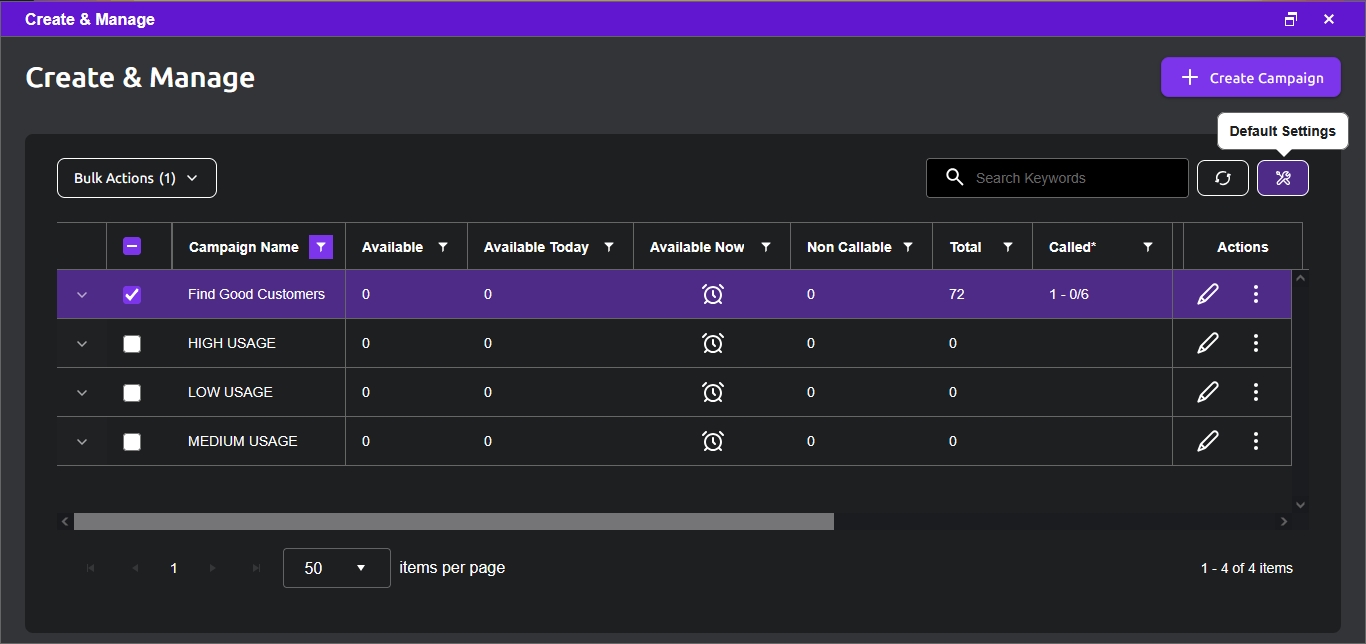Open the Available Now column filter
The height and width of the screenshot is (644, 1366).
coord(766,247)
